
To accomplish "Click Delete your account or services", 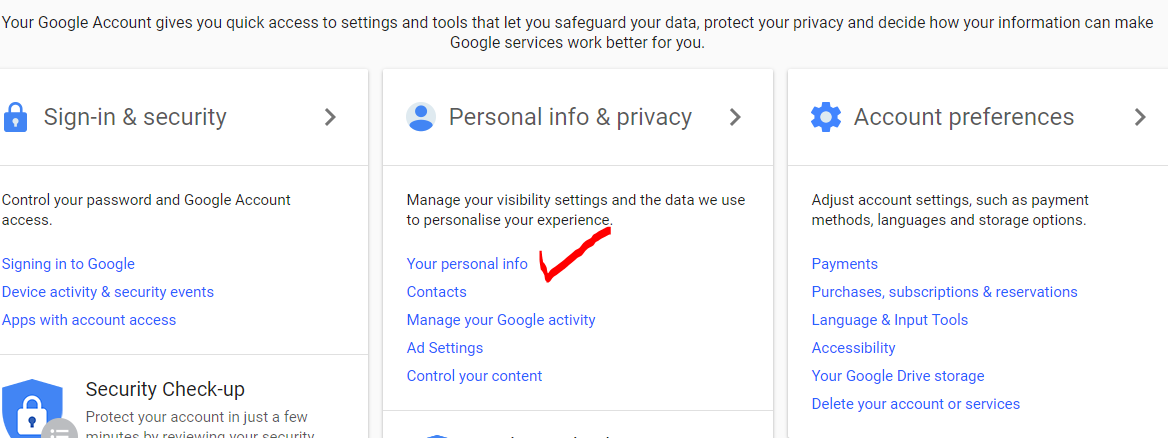I will [x=916, y=404].
